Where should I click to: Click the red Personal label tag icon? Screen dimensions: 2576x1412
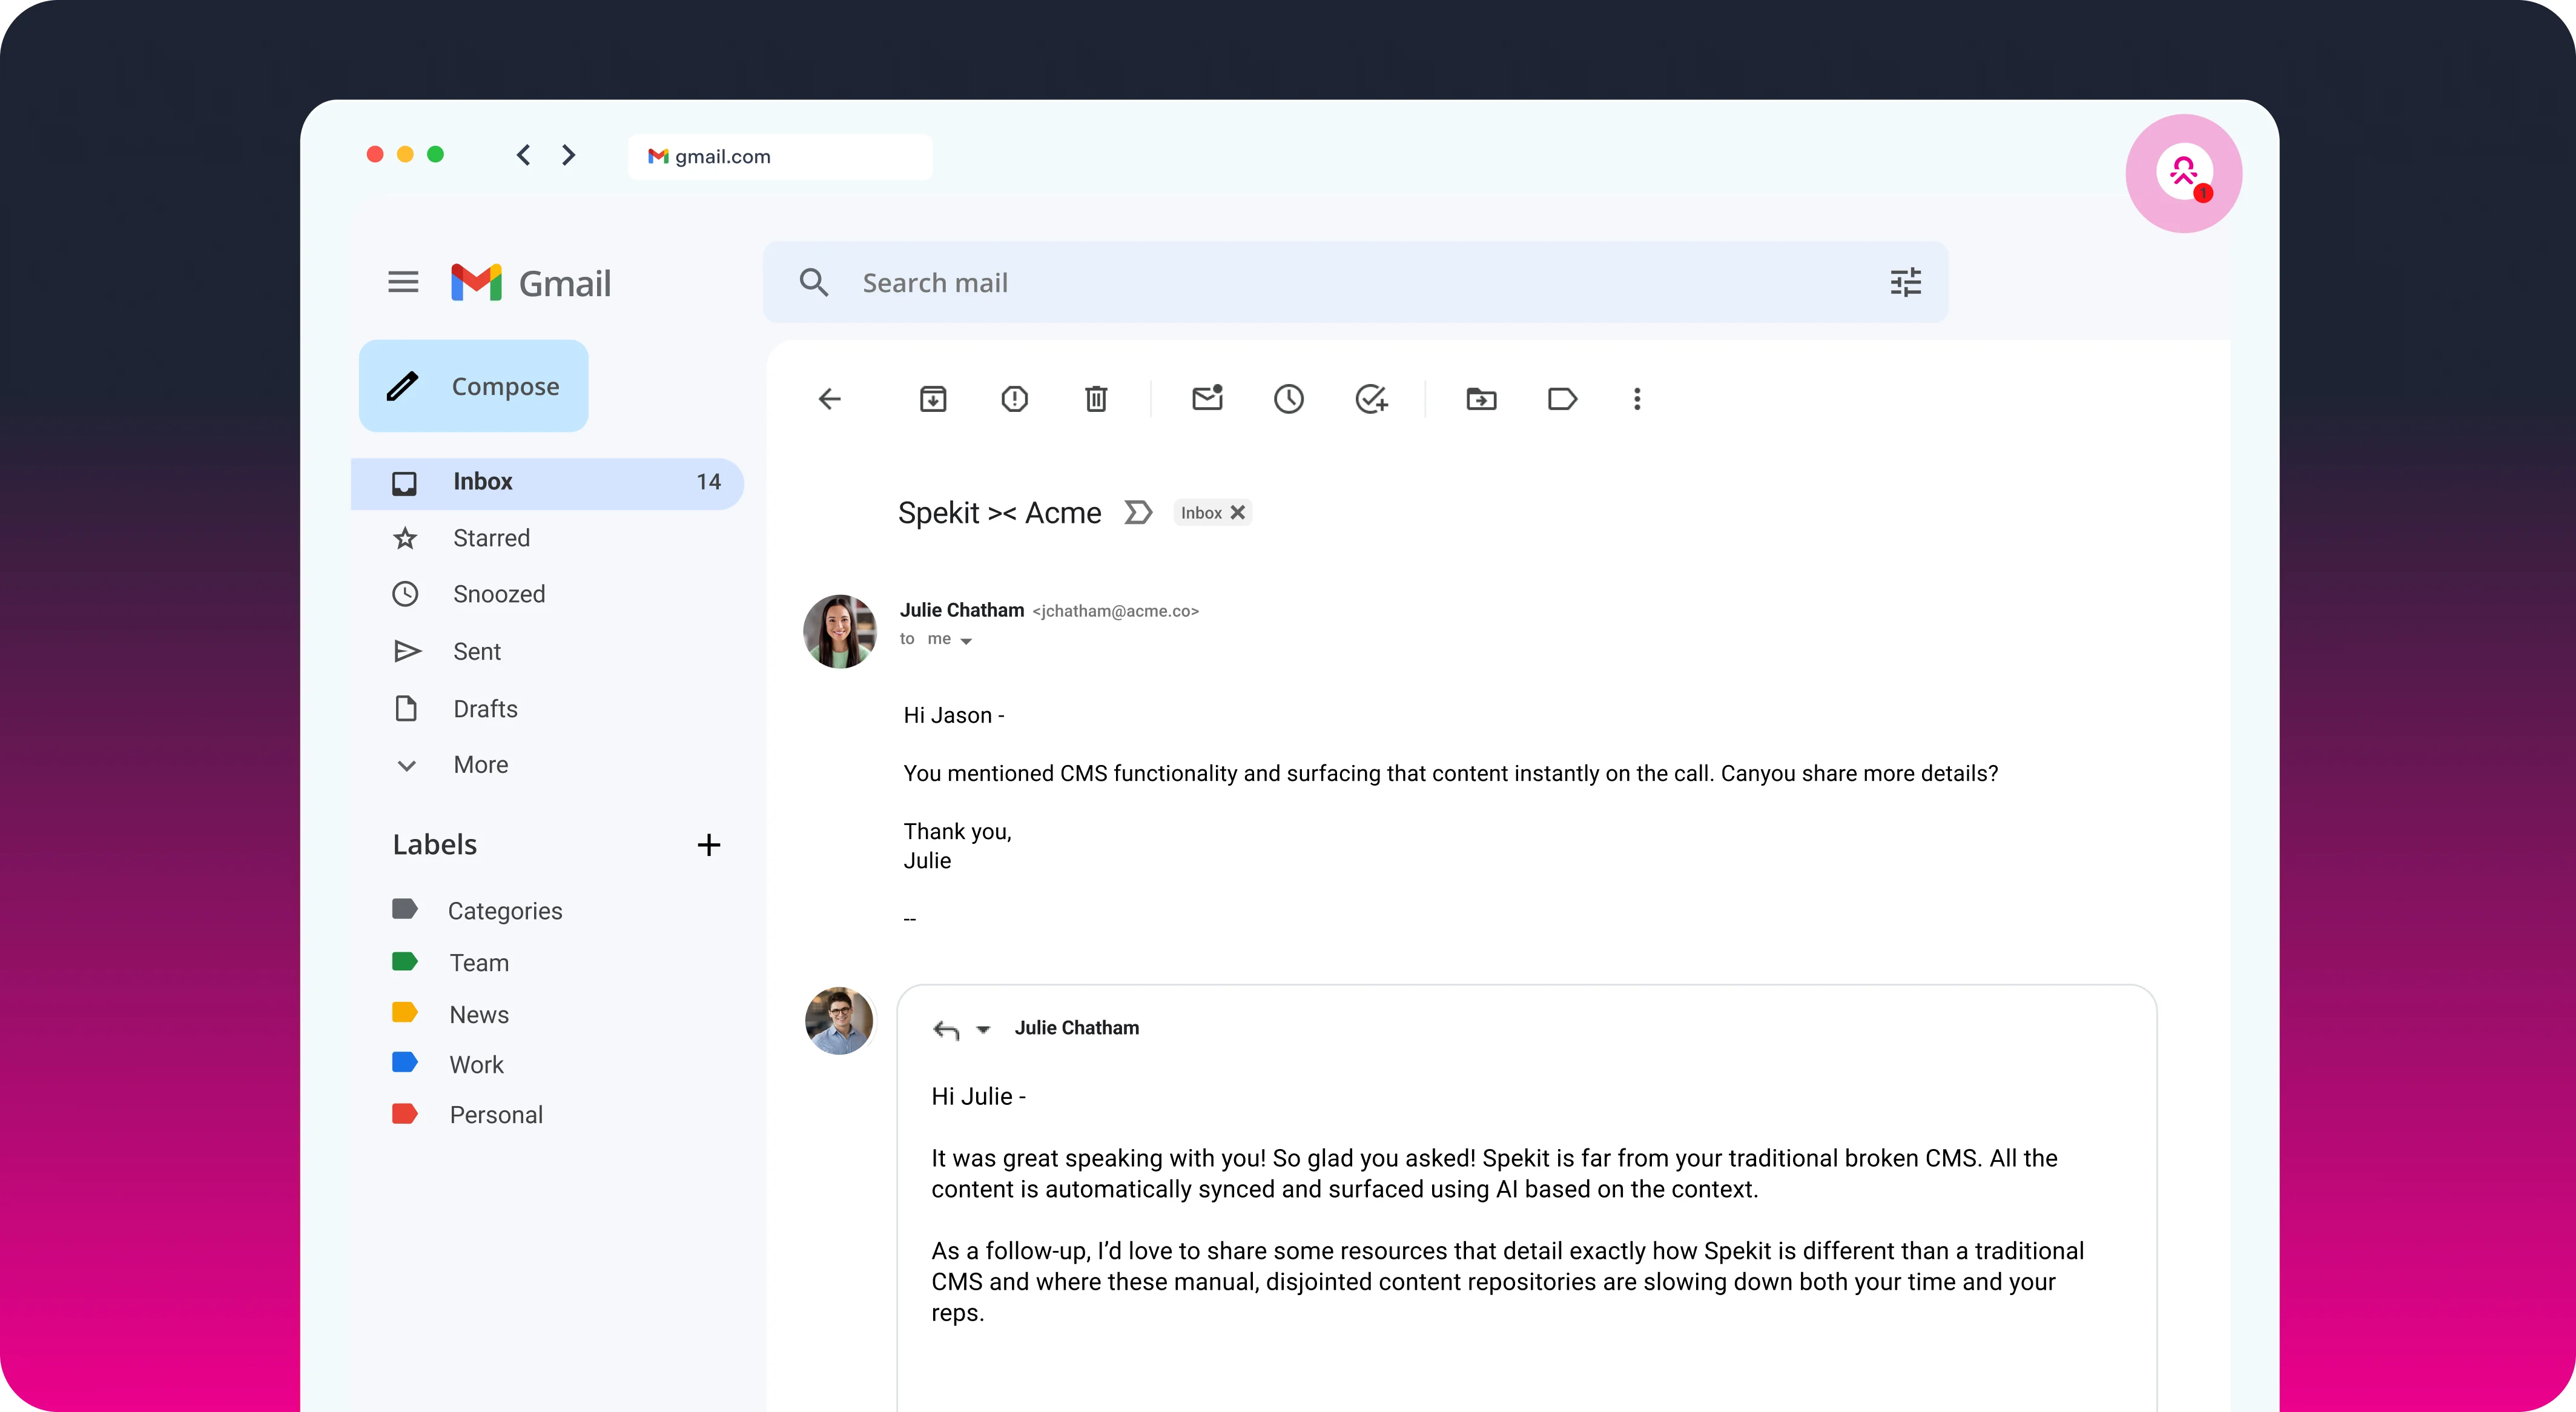click(x=404, y=1114)
